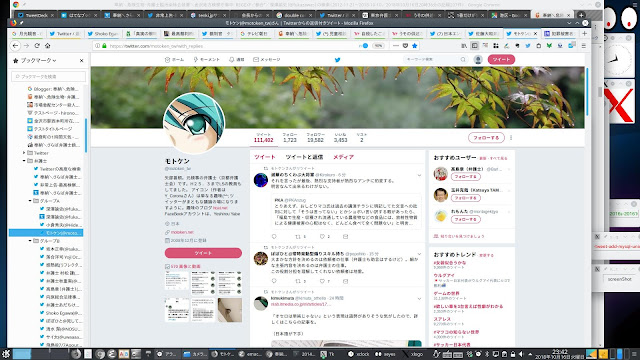Image resolution: width=640 pixels, height=360 pixels.
Task: Collapse the 弁護士 bookmark folder
Action: click(24, 161)
